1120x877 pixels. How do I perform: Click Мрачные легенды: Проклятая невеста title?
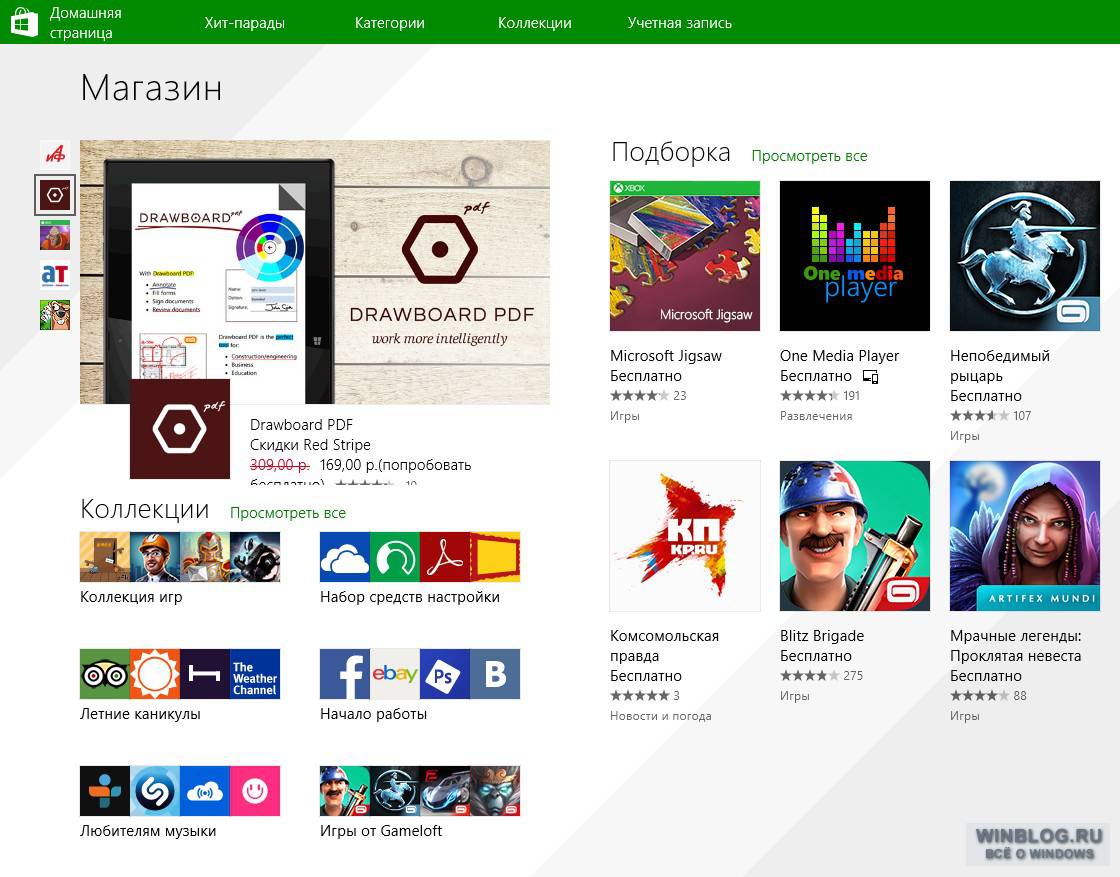(1015, 646)
